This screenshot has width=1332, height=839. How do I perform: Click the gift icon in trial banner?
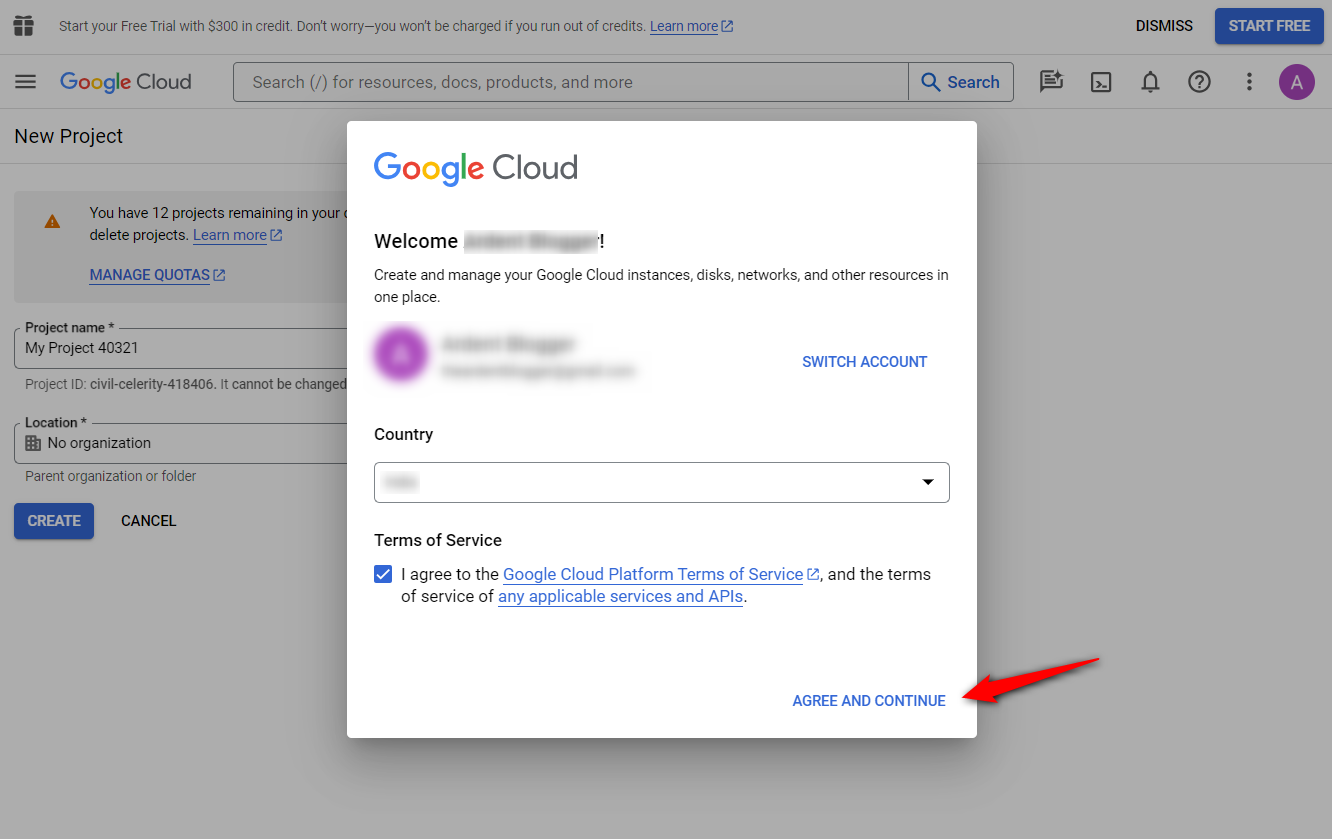click(x=23, y=26)
